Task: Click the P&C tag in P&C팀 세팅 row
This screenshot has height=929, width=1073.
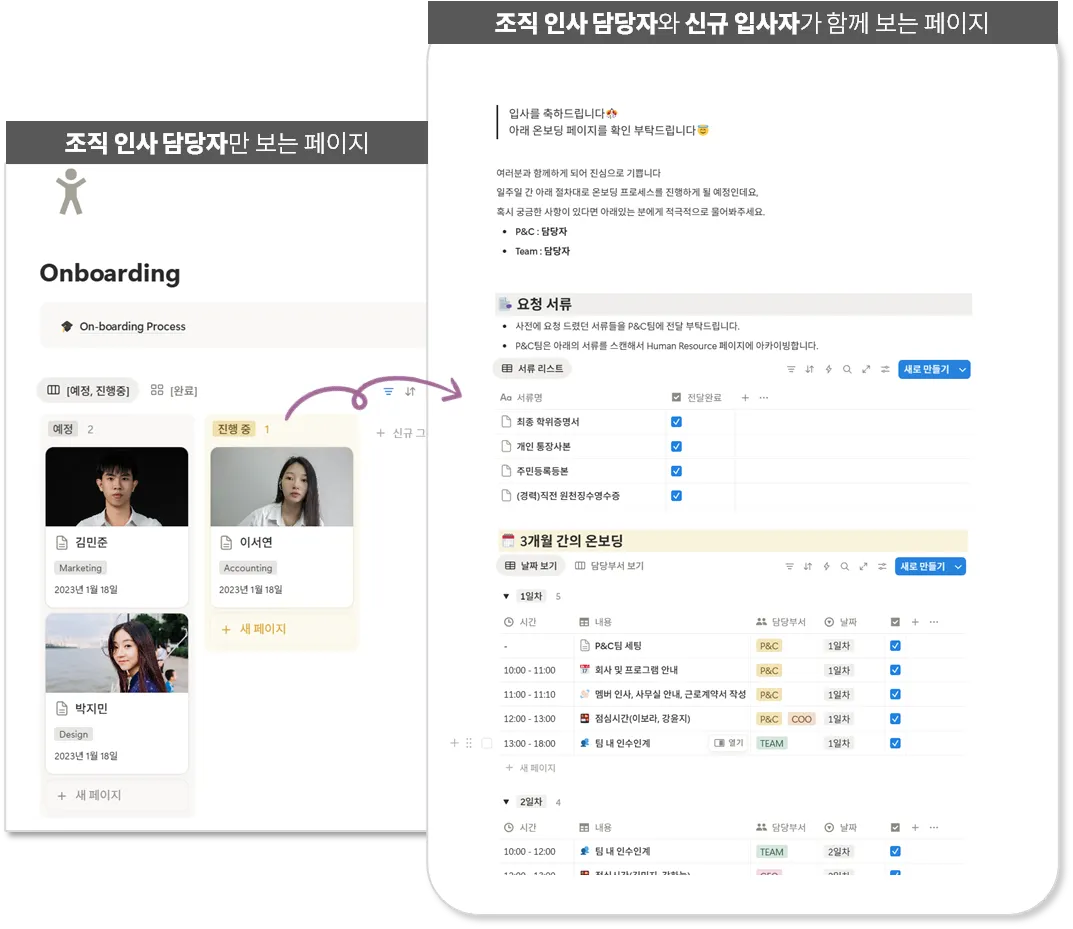Action: (769, 646)
